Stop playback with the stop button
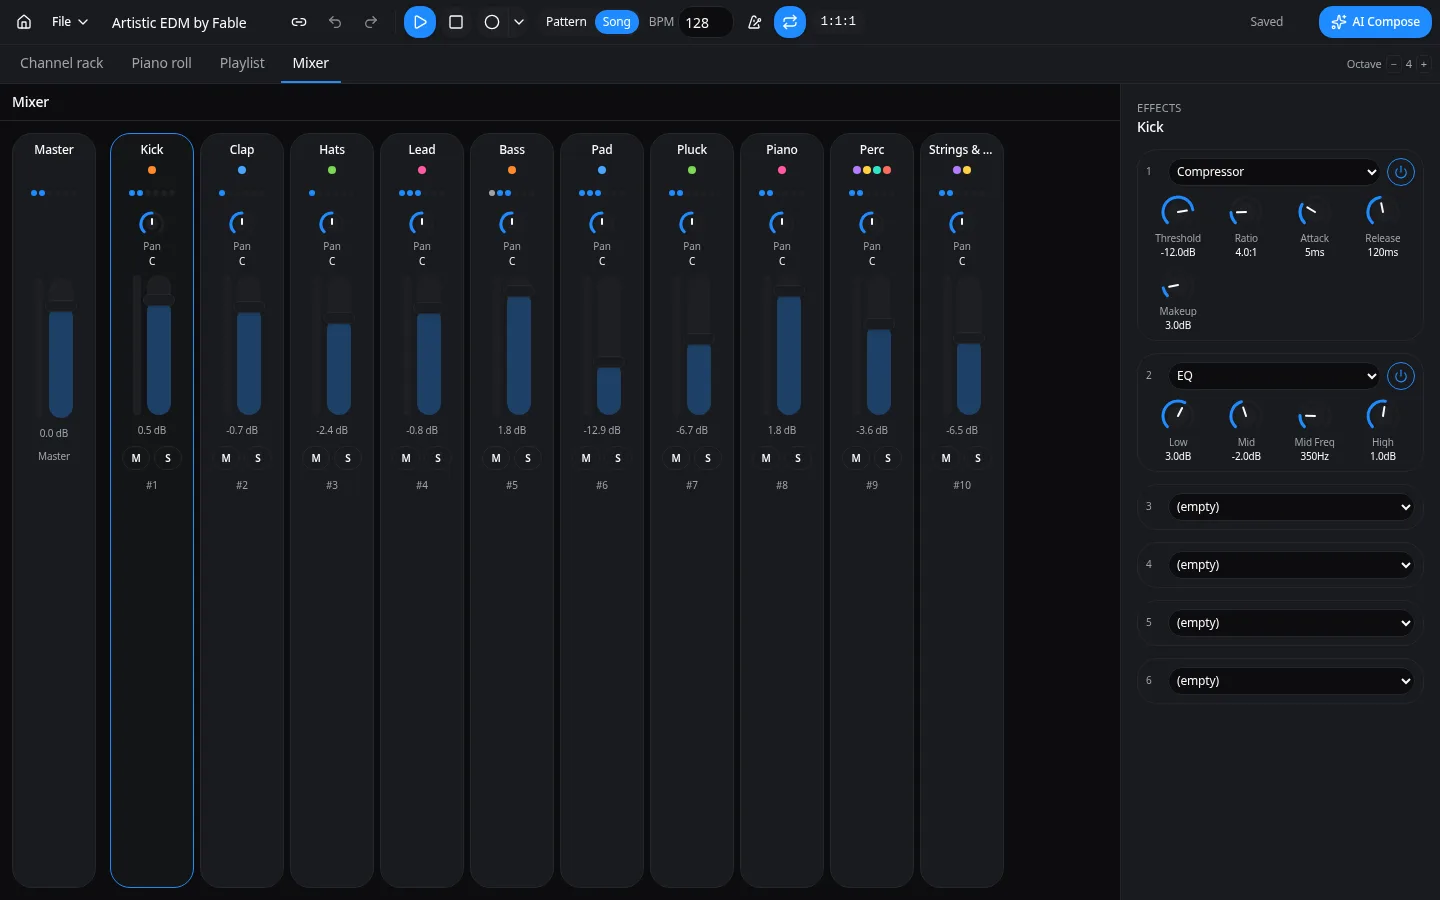This screenshot has width=1440, height=900. [456, 22]
